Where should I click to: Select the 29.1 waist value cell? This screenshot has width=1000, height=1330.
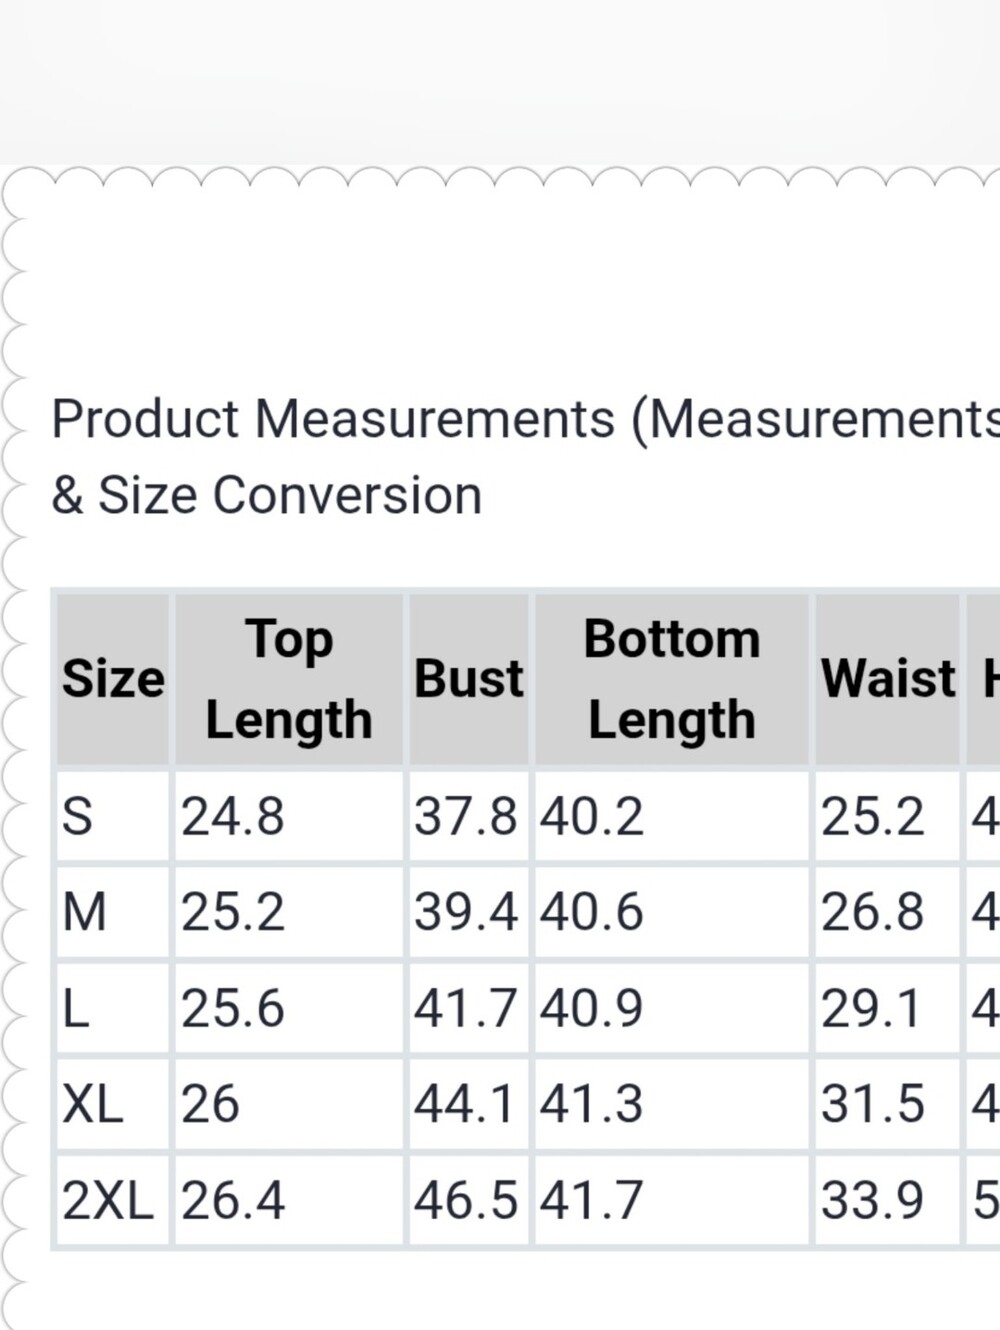(x=888, y=1008)
